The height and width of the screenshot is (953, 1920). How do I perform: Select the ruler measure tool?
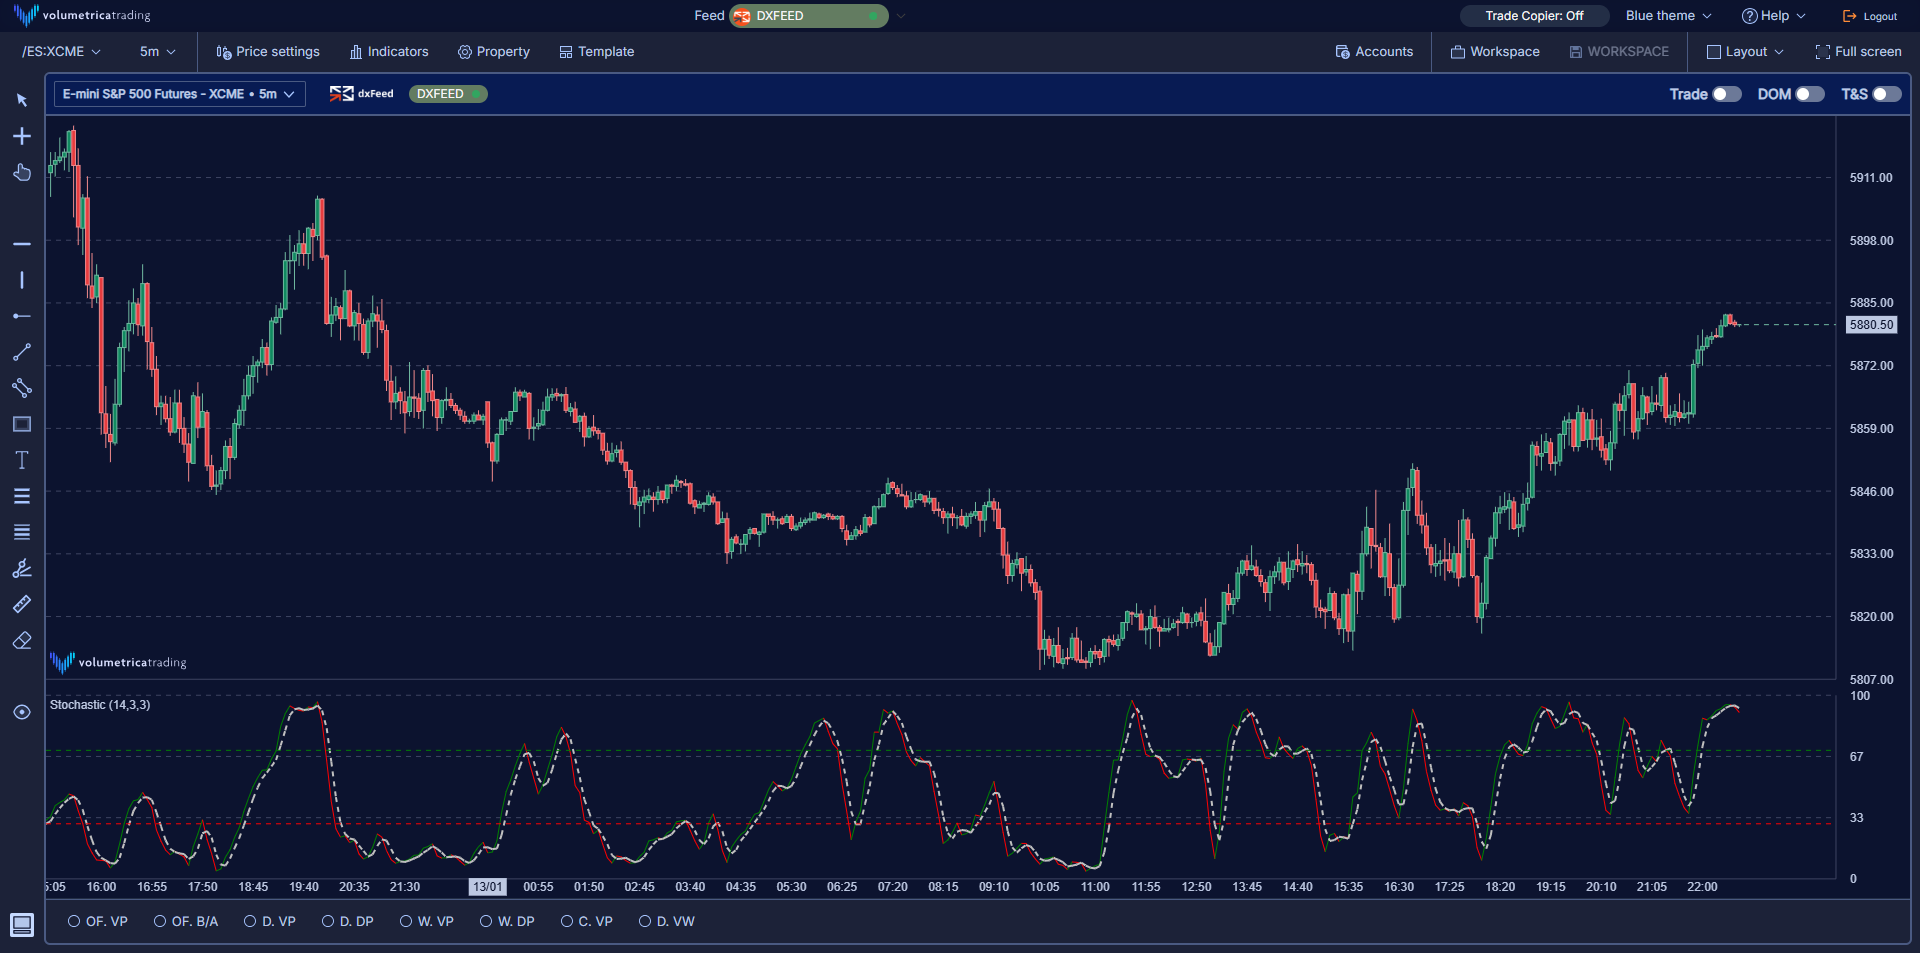click(x=22, y=604)
